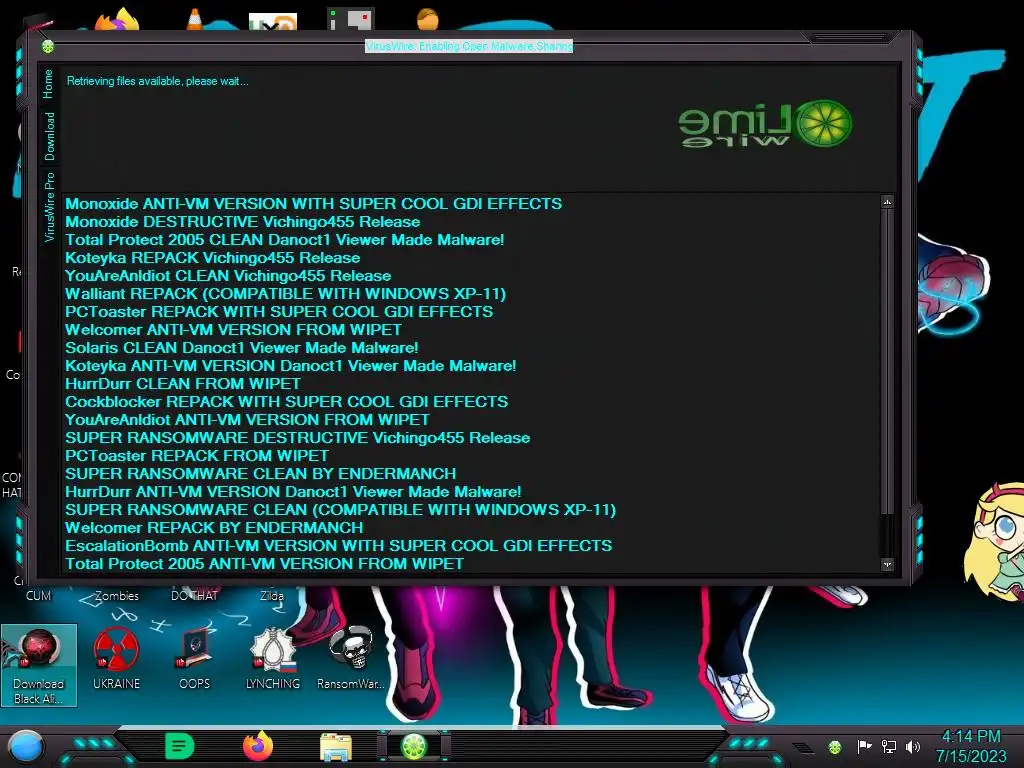1024x768 pixels.
Task: Open the OOPS desktop icon
Action: point(195,658)
